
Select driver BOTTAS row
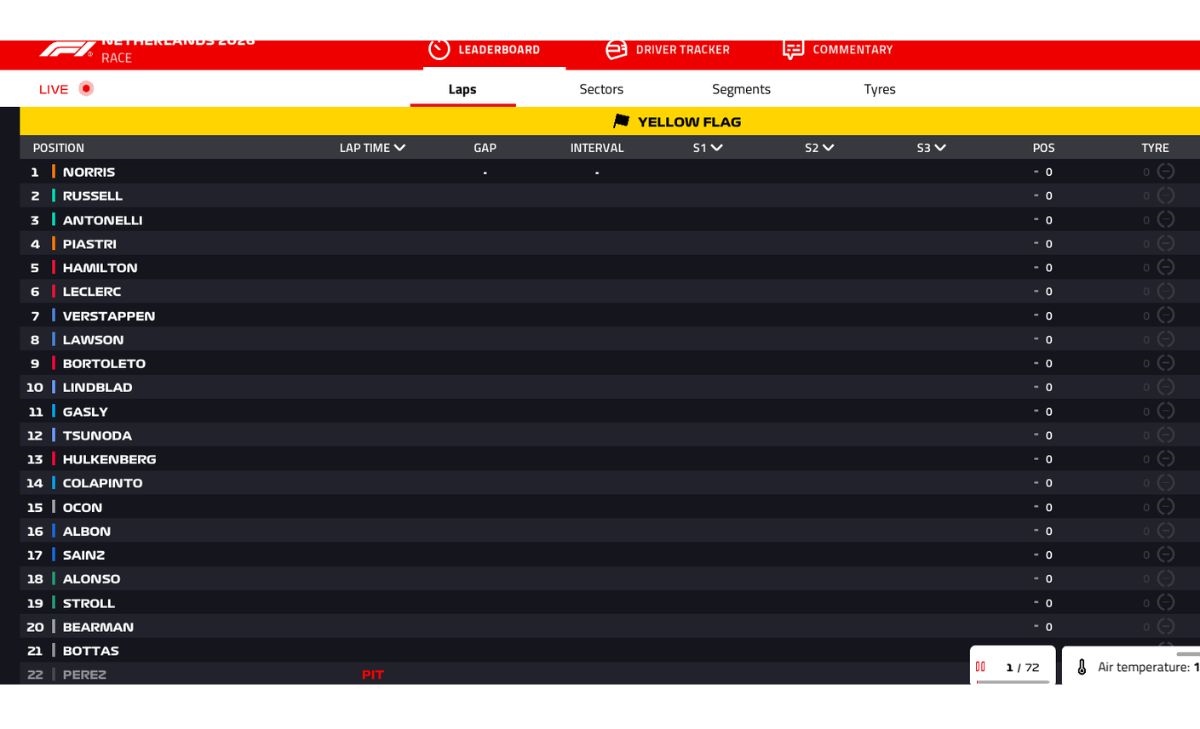click(x=610, y=651)
